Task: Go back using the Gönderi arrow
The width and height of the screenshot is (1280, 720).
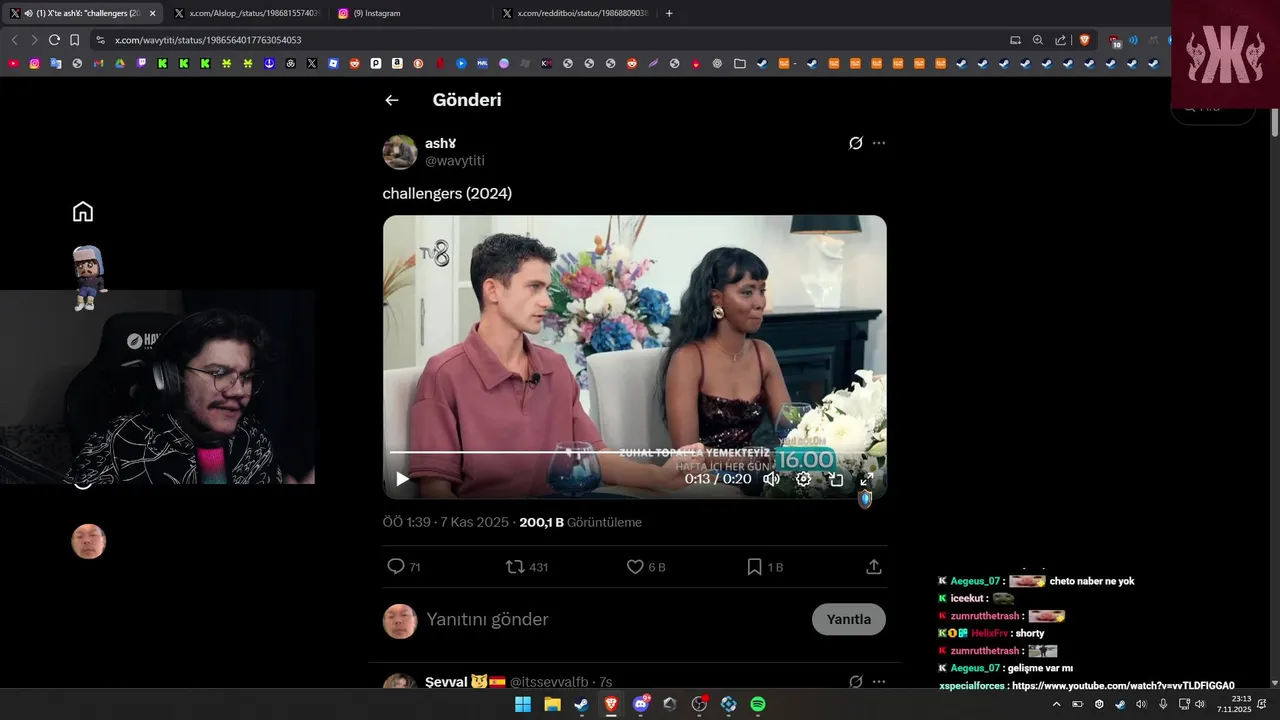Action: click(392, 100)
